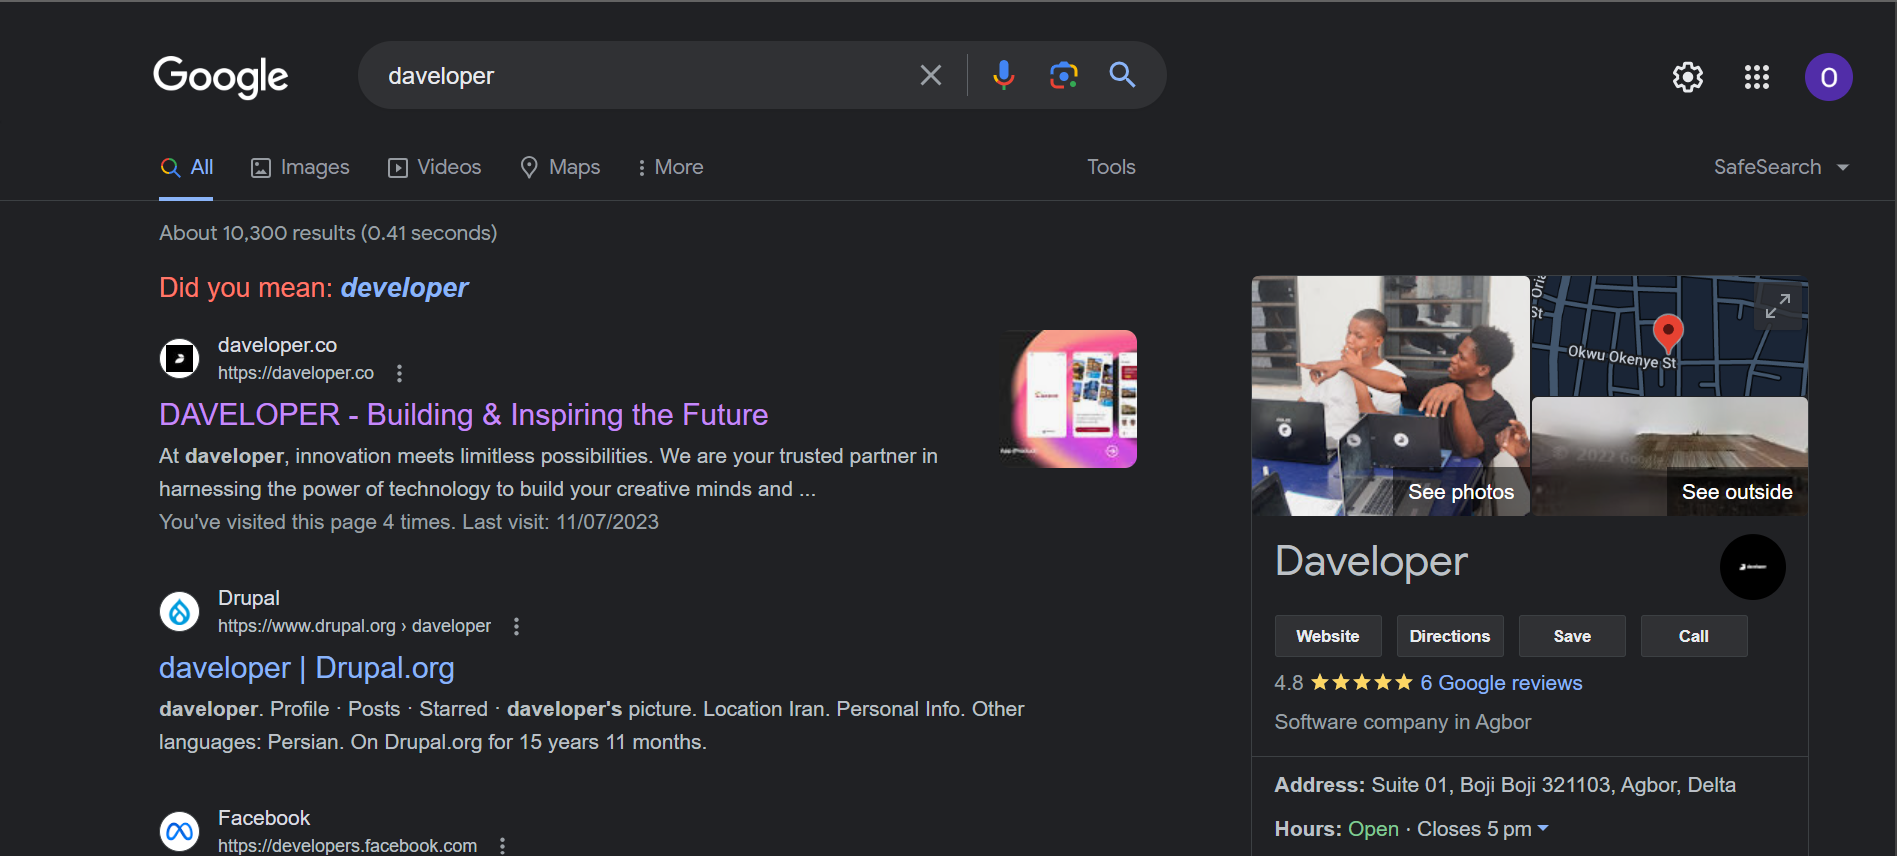This screenshot has width=1897, height=856.
Task: Click the suggested spelling developer link
Action: pos(404,288)
